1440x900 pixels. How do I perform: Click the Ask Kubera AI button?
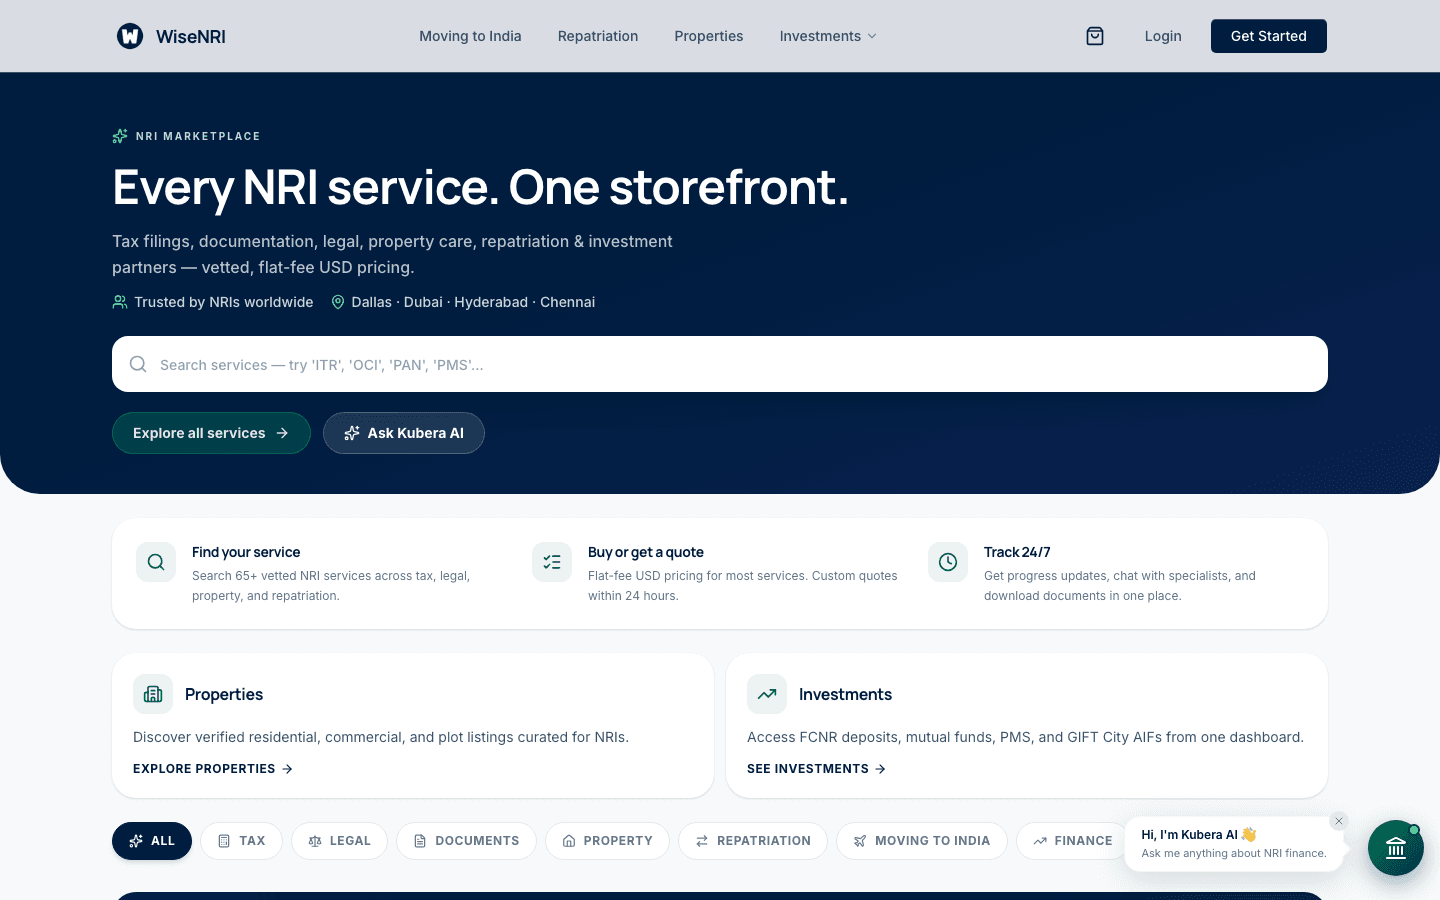(404, 433)
